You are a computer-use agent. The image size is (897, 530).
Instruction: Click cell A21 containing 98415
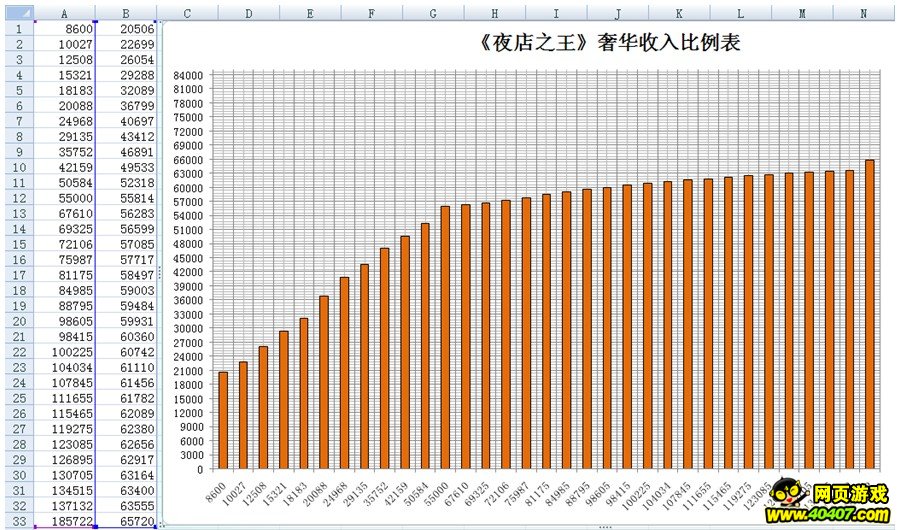pos(64,337)
